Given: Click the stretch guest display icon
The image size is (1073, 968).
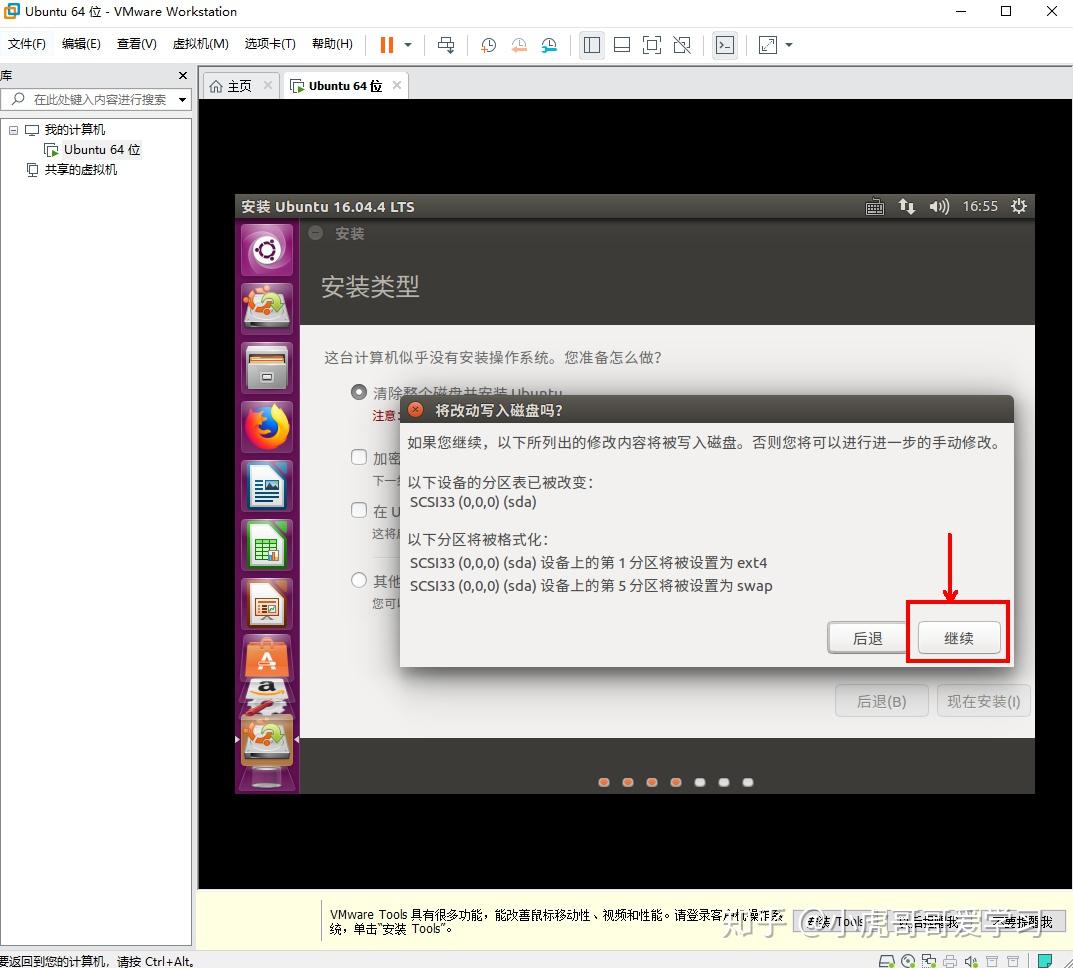Looking at the screenshot, I should click(768, 45).
